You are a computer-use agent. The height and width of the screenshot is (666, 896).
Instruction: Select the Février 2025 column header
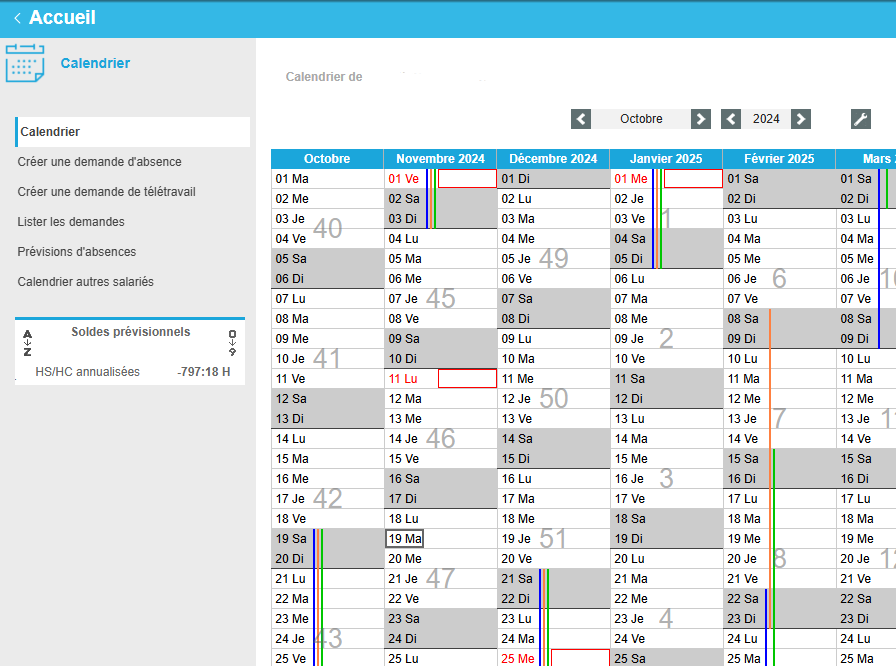point(779,159)
